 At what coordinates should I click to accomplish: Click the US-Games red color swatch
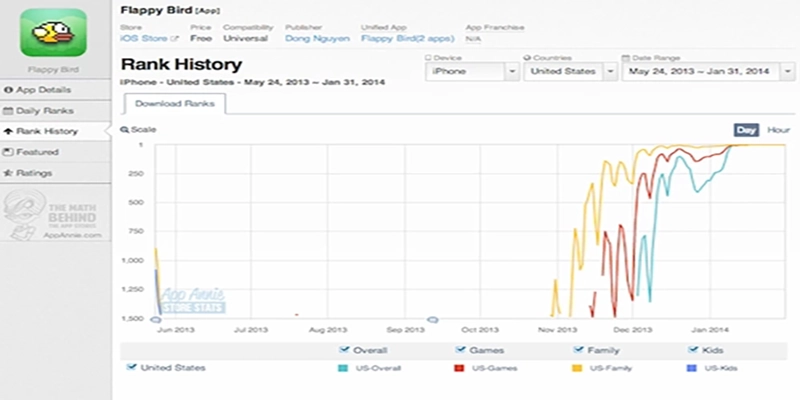(x=459, y=368)
